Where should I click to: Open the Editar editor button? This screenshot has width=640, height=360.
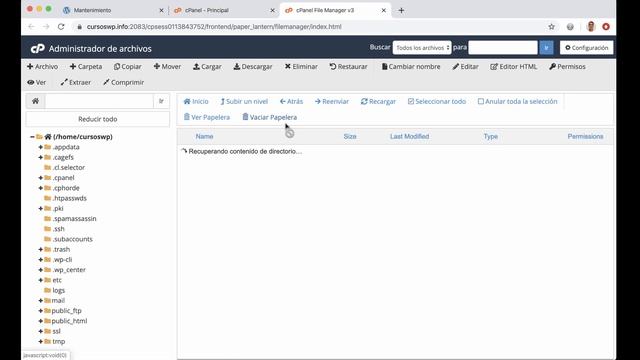point(465,67)
